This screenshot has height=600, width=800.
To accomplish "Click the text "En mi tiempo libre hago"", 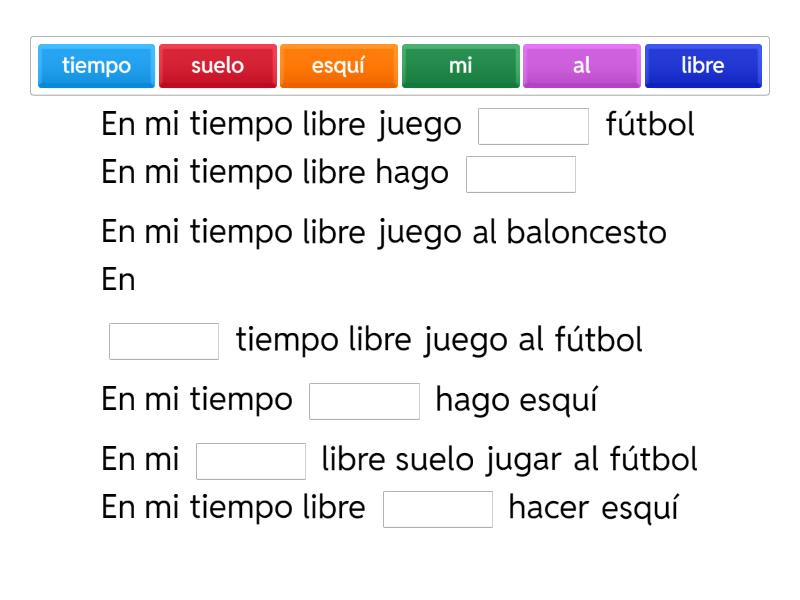I will (275, 173).
